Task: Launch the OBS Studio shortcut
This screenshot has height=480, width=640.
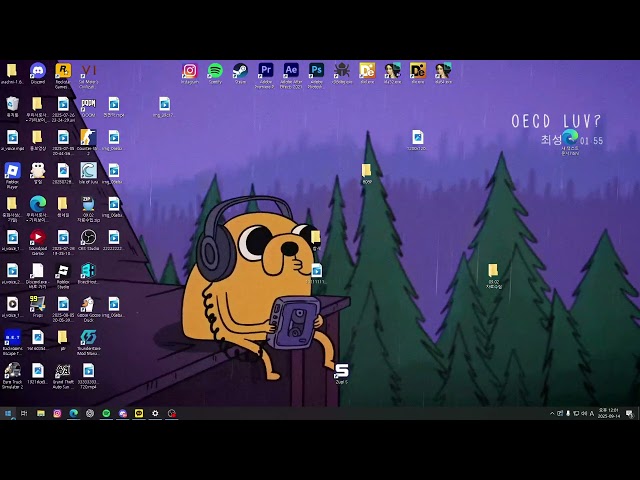Action: tap(88, 238)
